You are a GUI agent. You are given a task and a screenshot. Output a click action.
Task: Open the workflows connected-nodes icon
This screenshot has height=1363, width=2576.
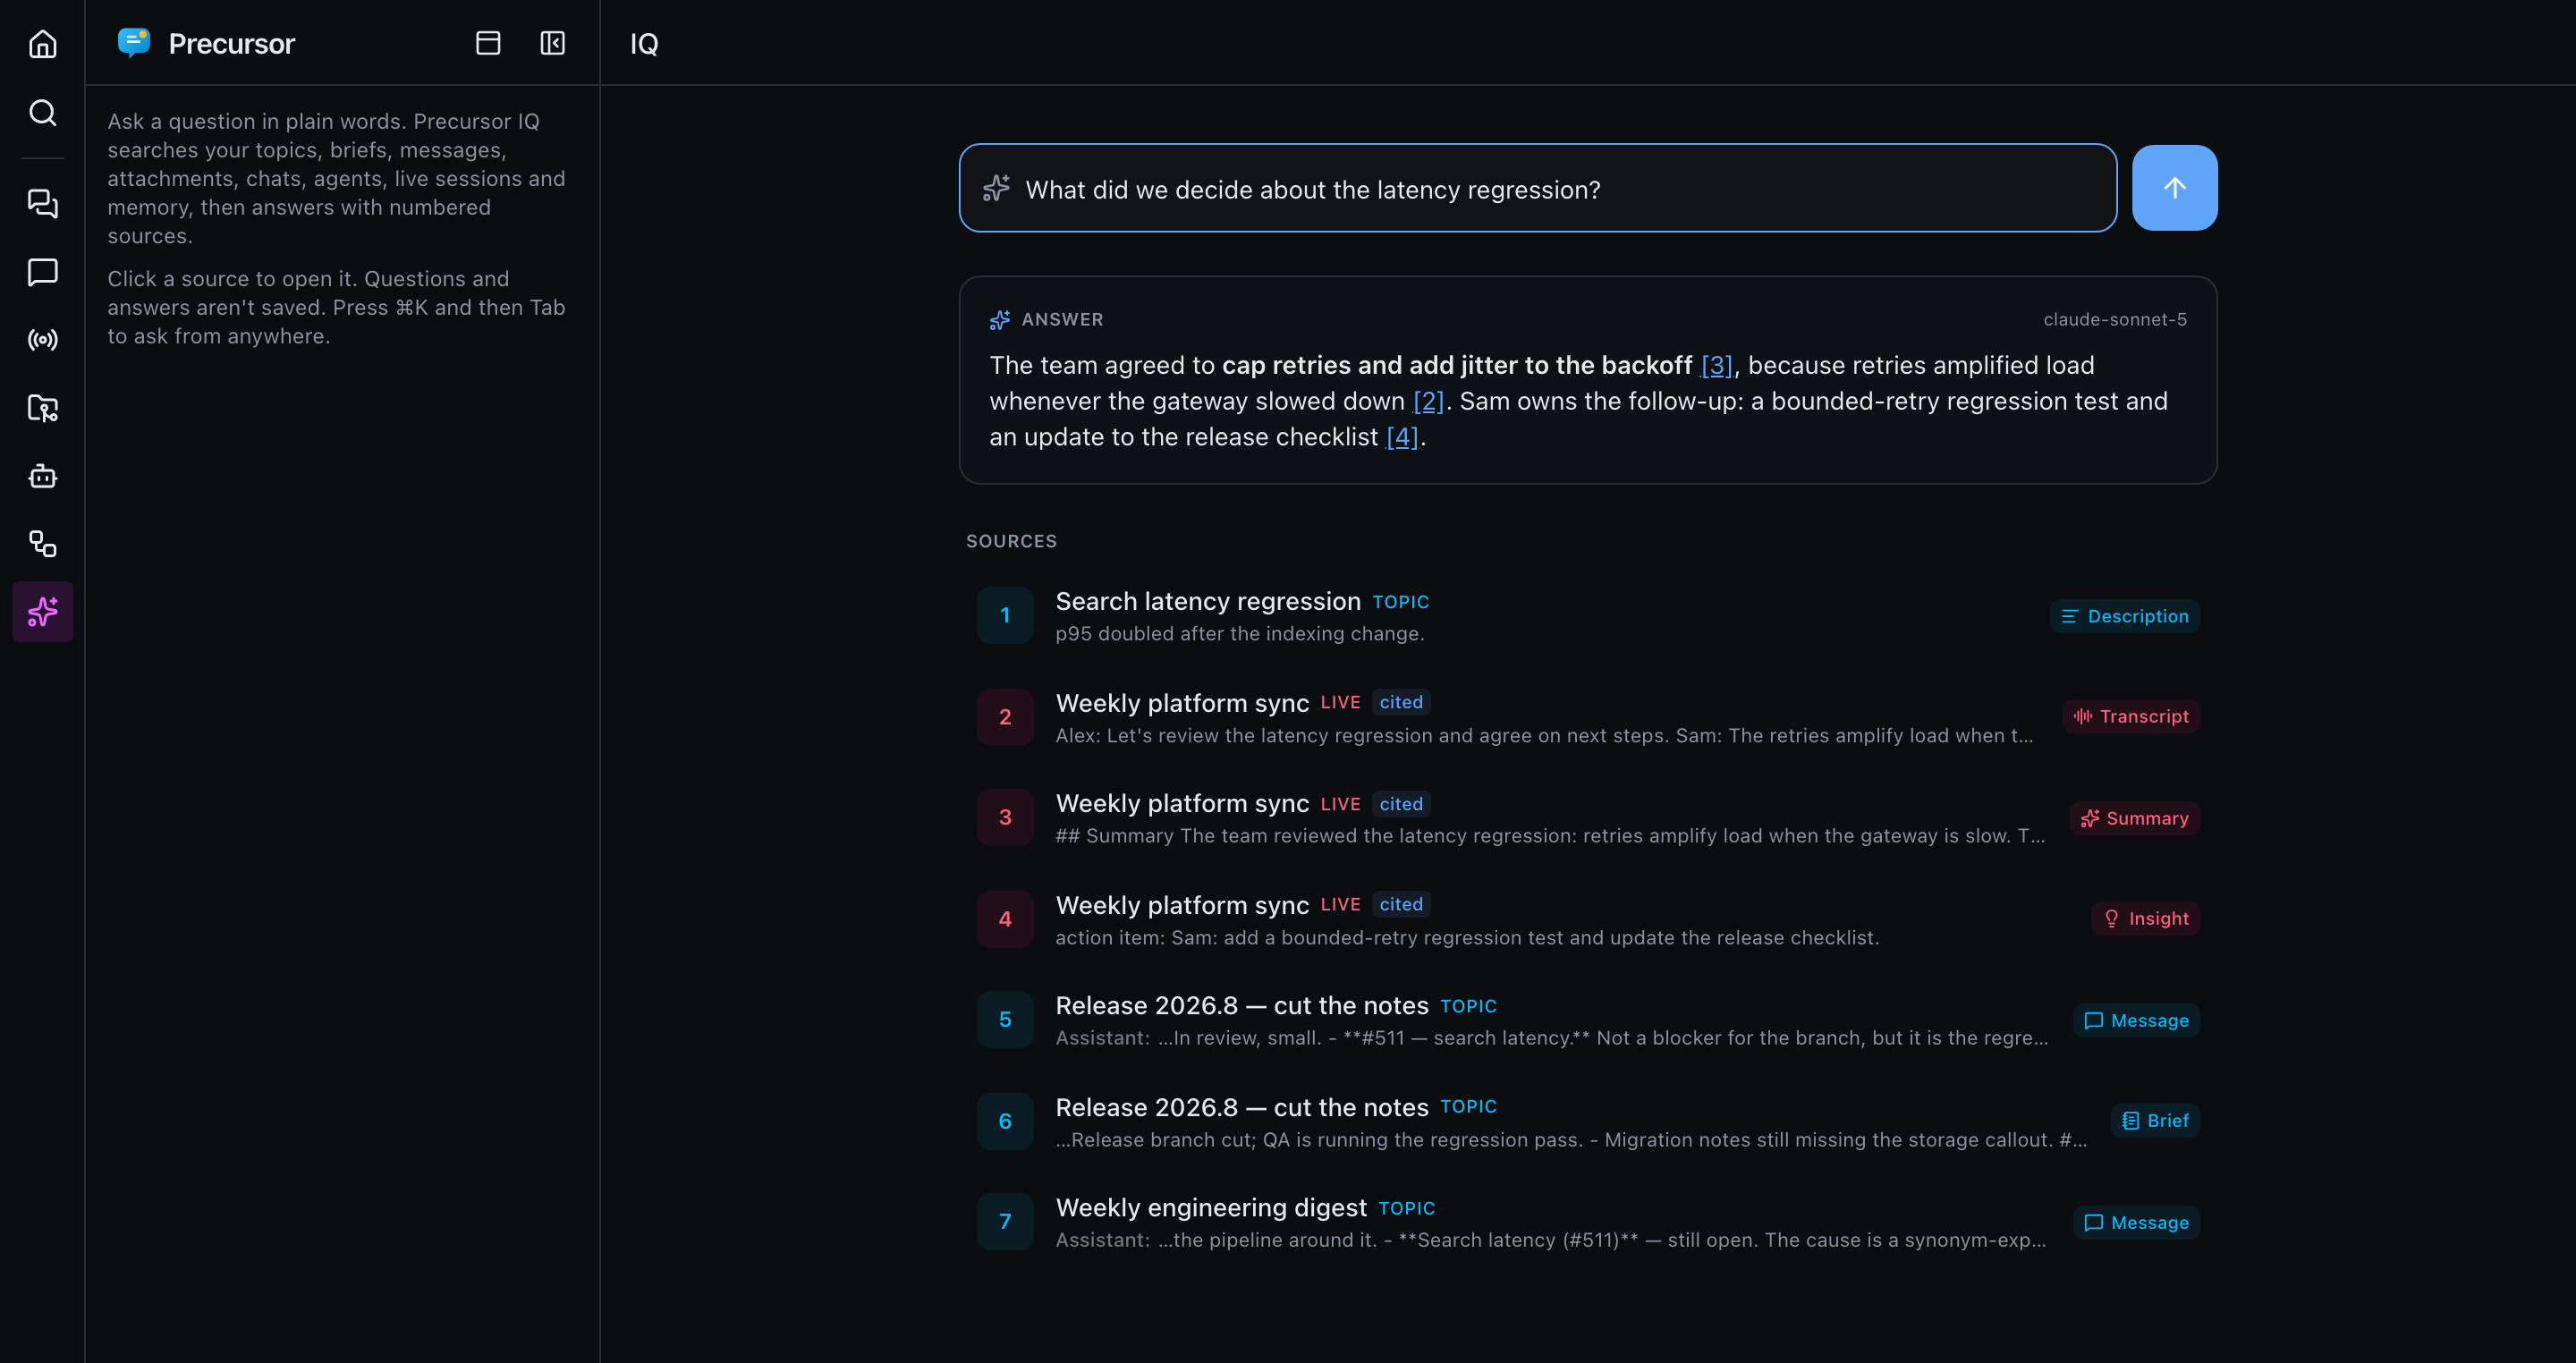click(x=42, y=544)
